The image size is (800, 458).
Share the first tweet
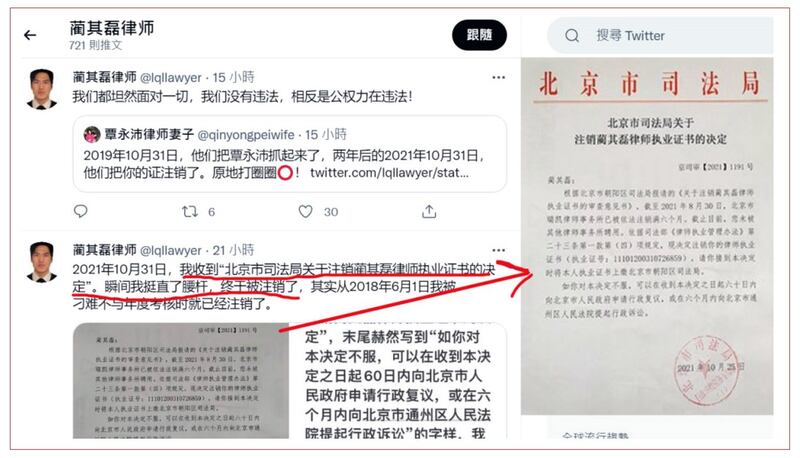(429, 211)
